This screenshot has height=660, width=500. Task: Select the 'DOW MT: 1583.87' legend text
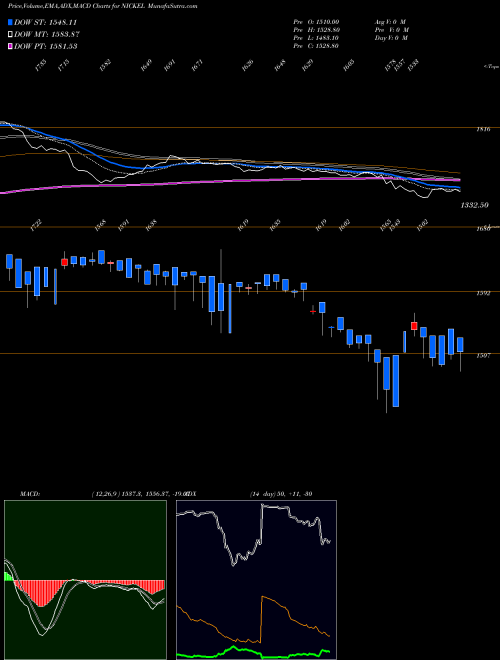click(x=47, y=35)
